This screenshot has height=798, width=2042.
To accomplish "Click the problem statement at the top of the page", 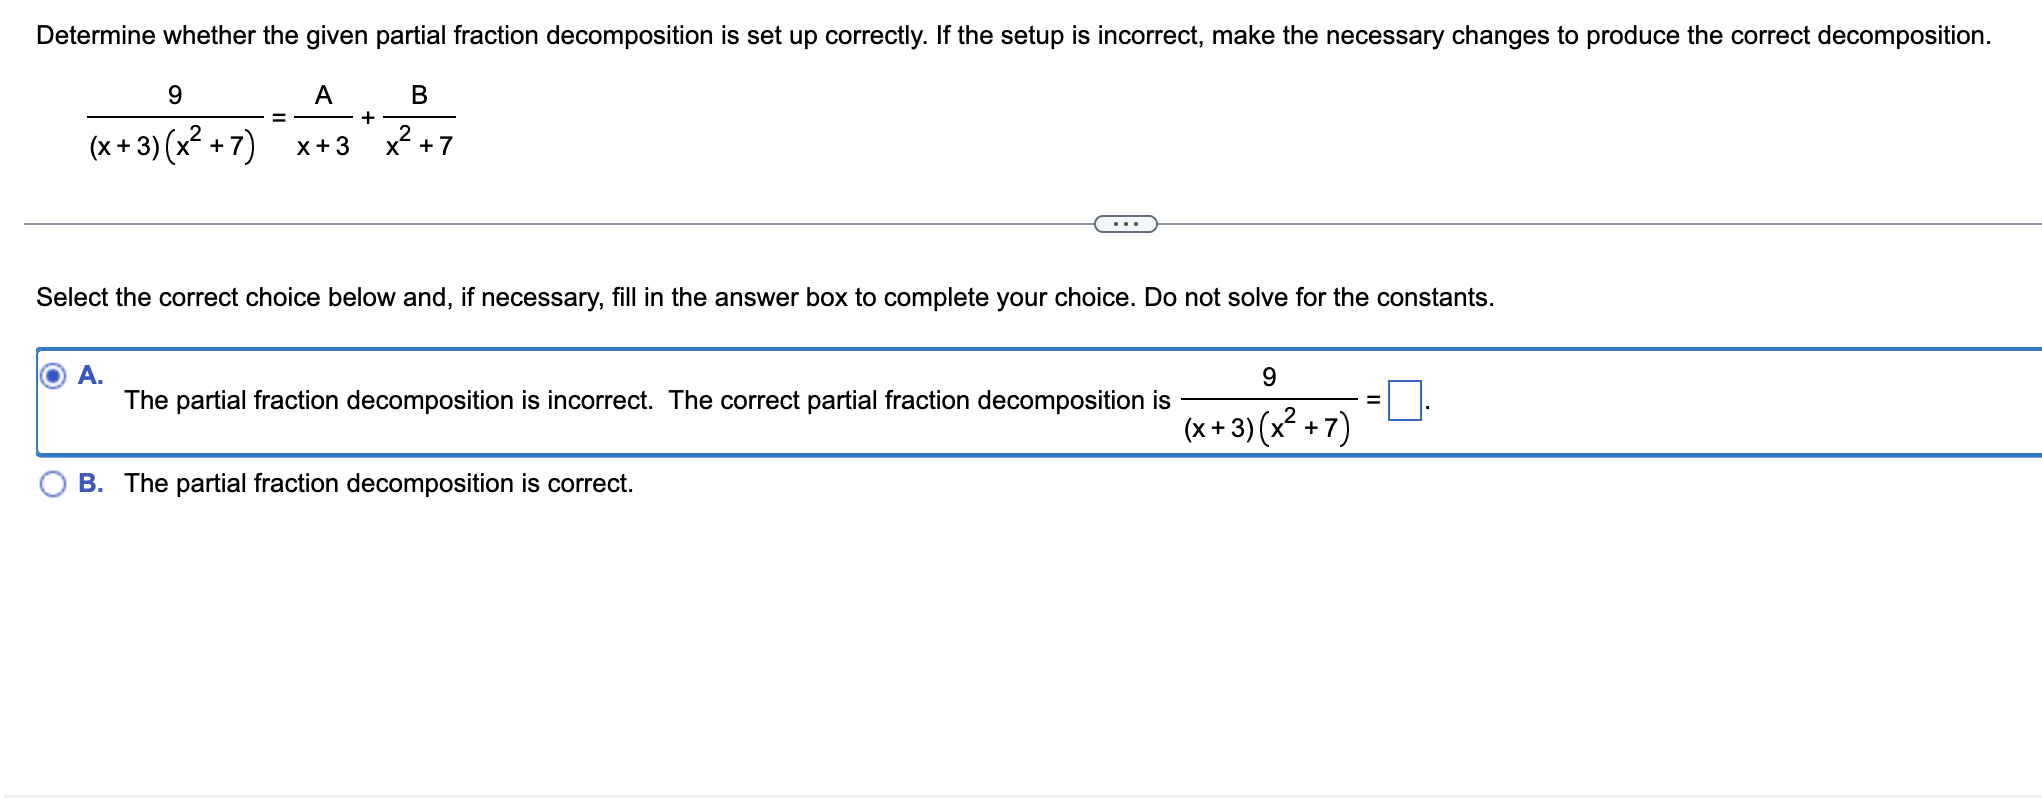I will [x=1012, y=34].
